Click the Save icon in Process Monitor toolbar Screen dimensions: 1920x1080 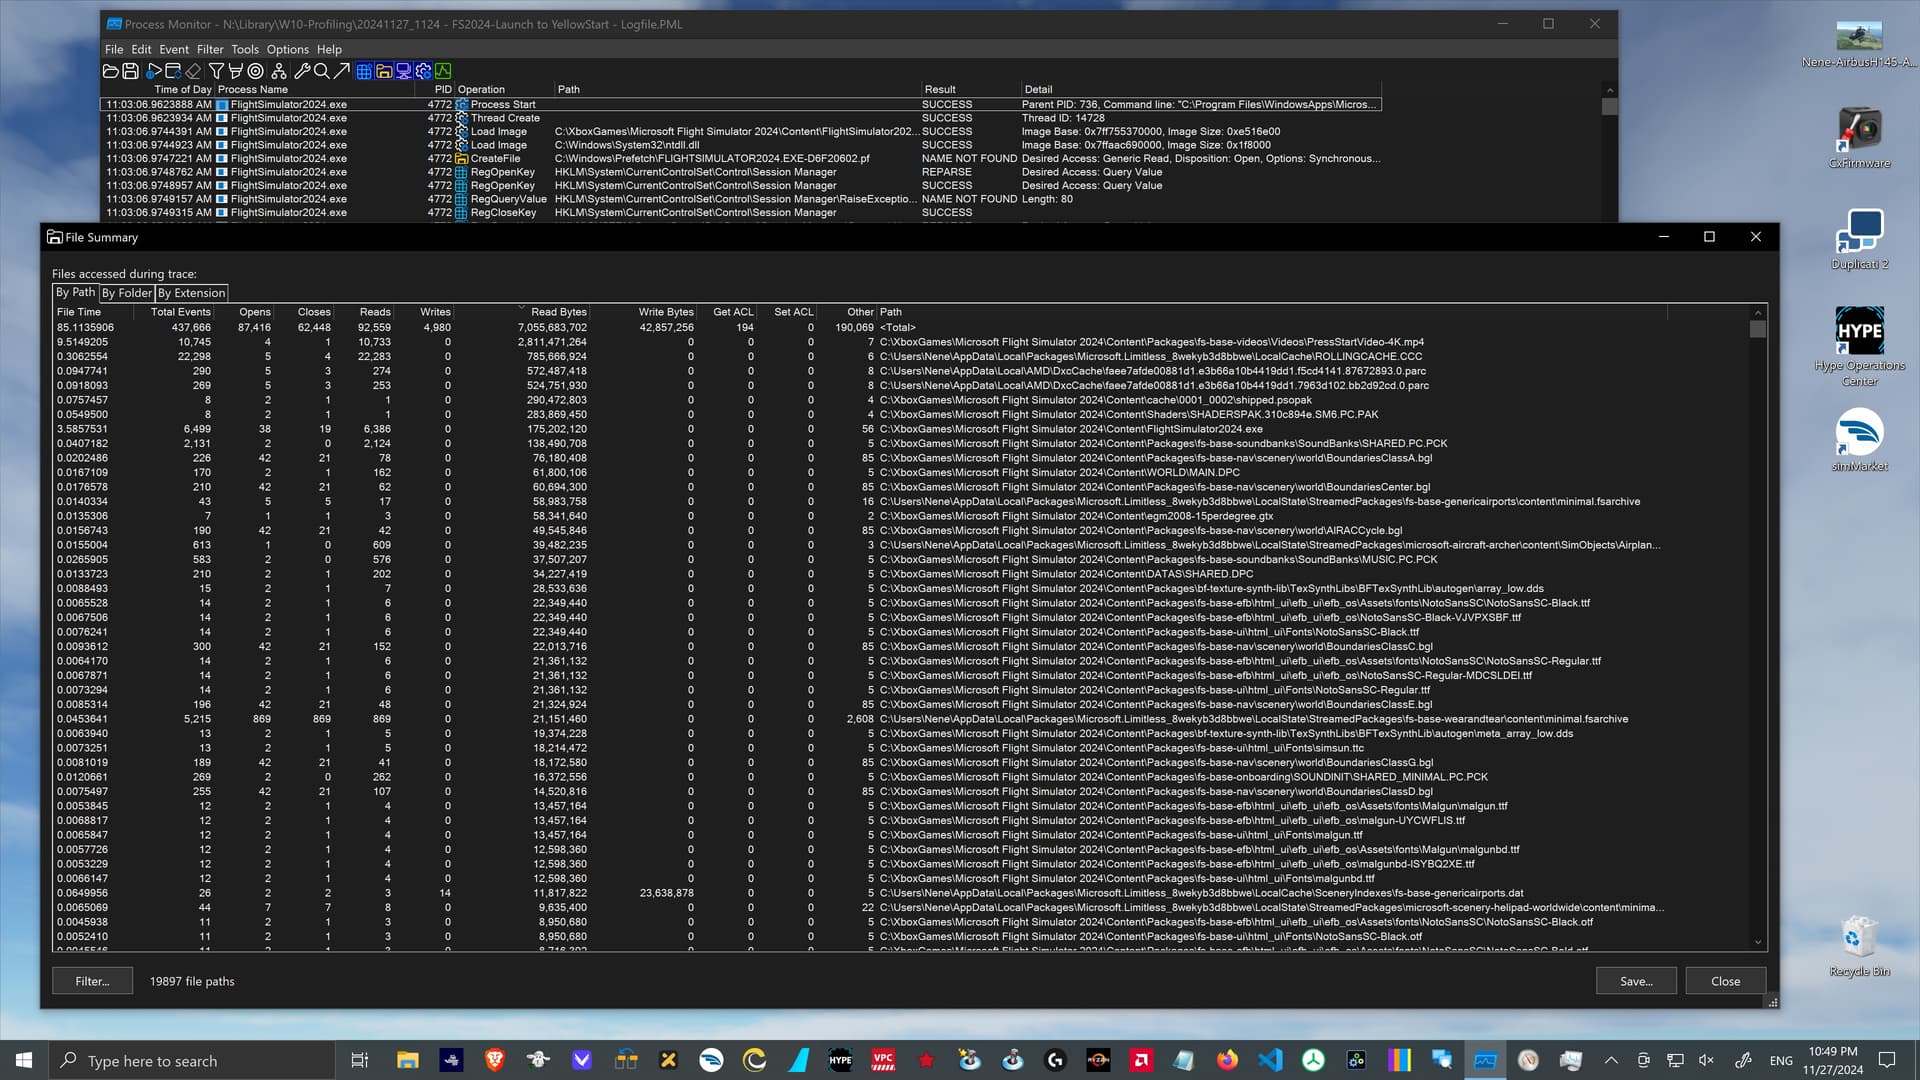130,71
